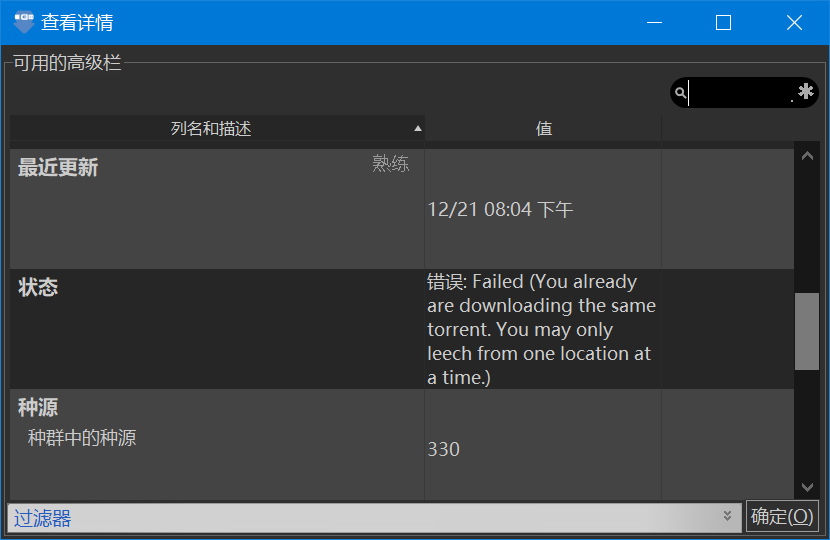The width and height of the screenshot is (830, 540).
Task: Click the magnifier search icon
Action: 680,93
